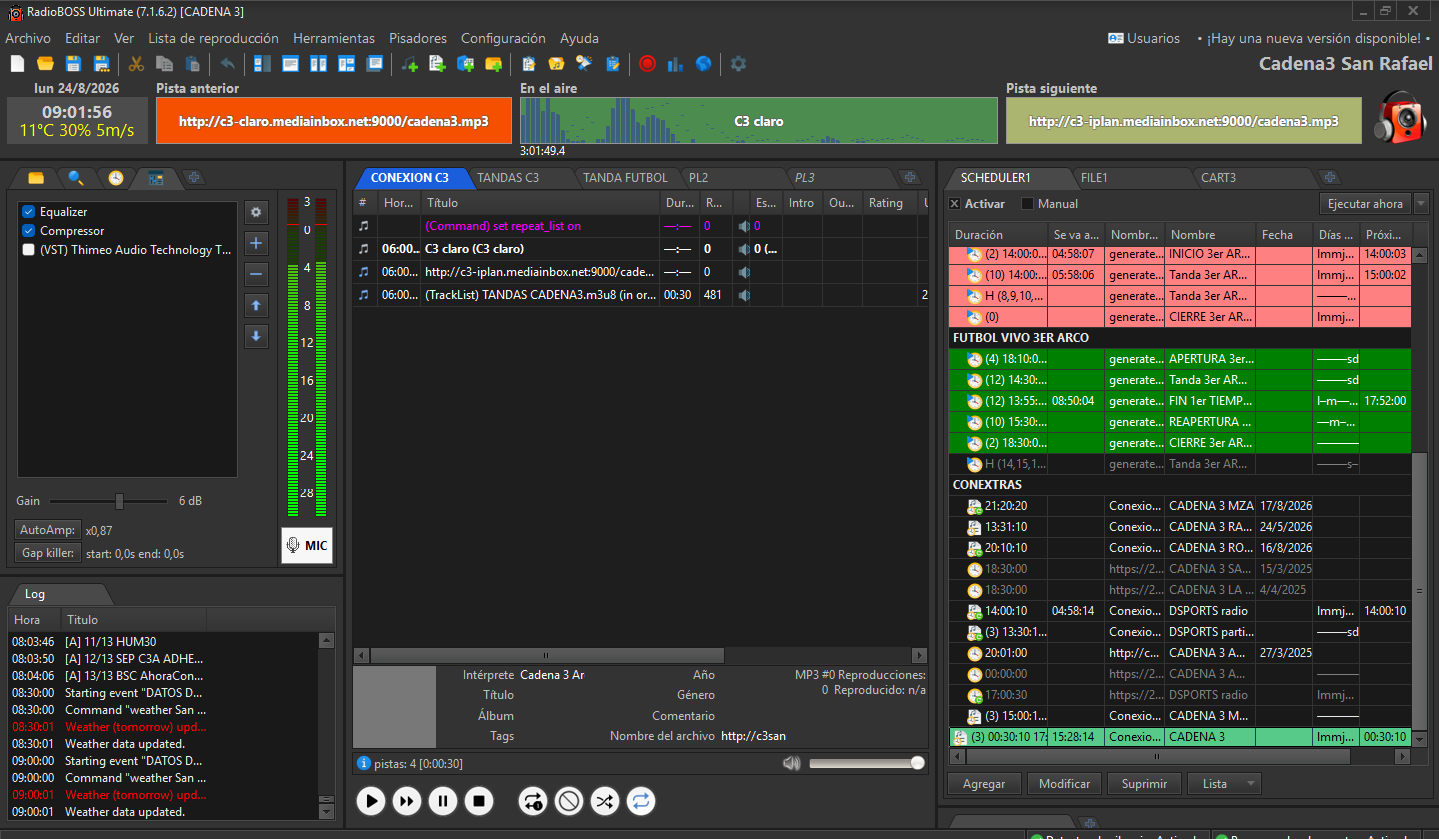
Task: Open the Lista de reproducción menu
Action: point(213,38)
